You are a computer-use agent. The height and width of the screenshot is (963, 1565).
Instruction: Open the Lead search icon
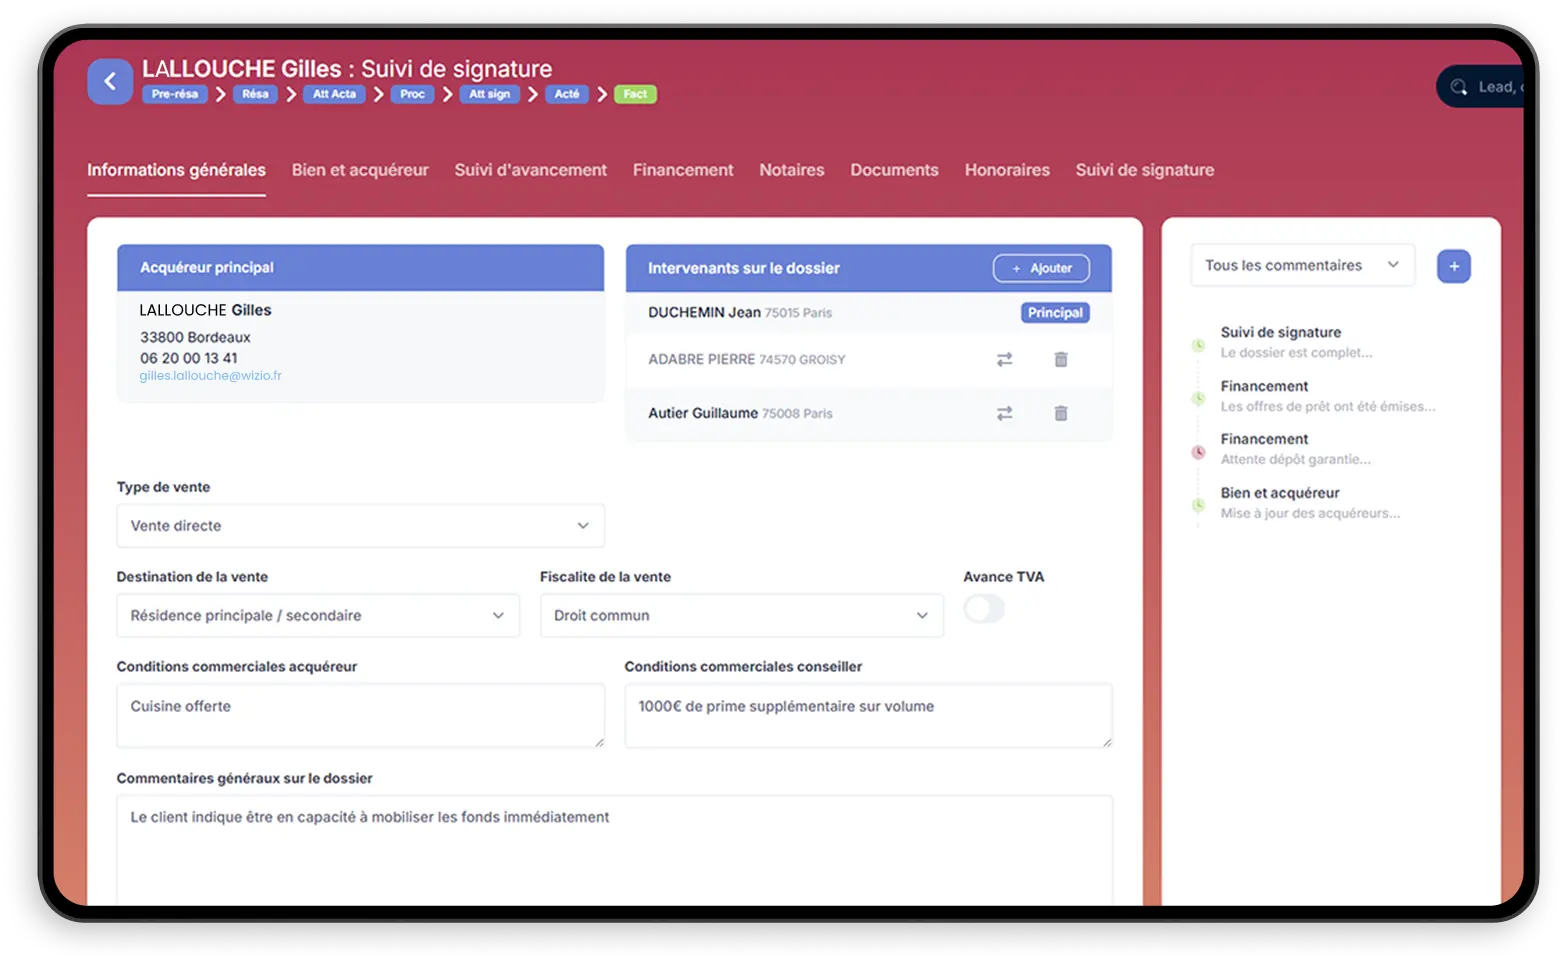coord(1459,87)
